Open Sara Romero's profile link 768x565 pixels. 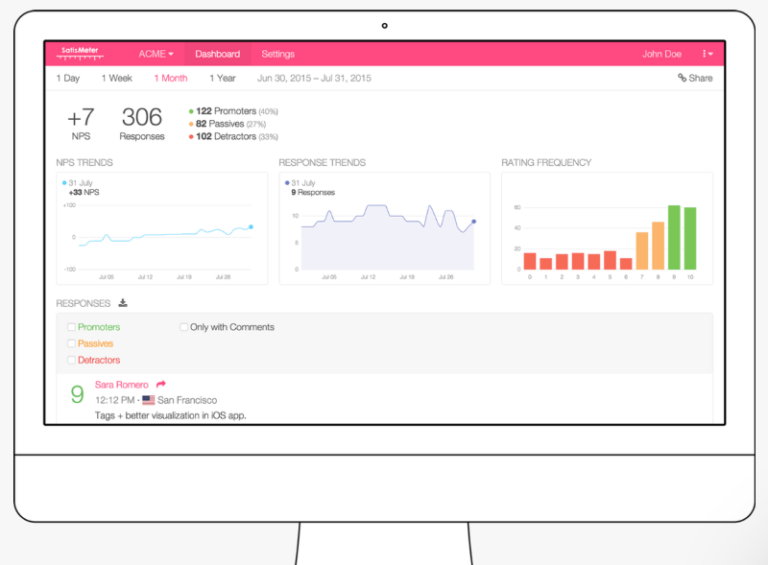(121, 384)
